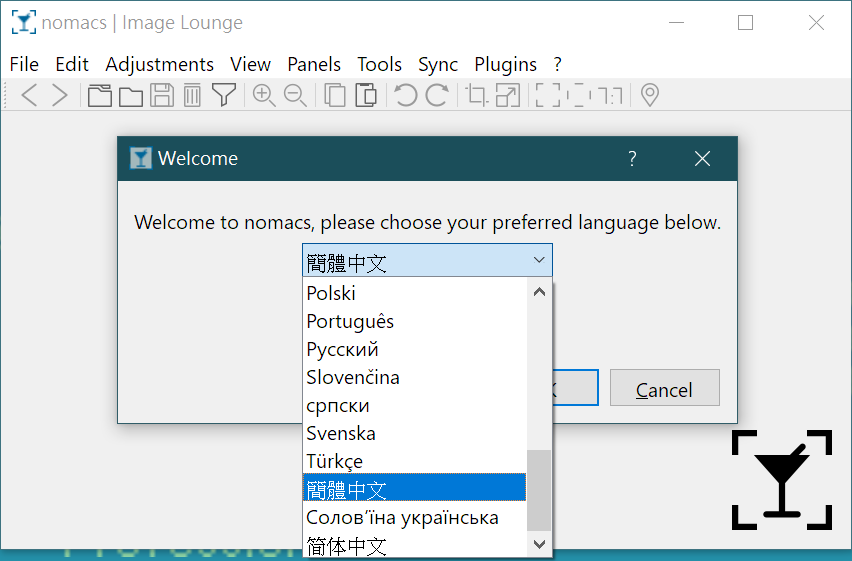Screen dimensions: 852x561
Task: Choose Русский from the language list
Action: (343, 350)
